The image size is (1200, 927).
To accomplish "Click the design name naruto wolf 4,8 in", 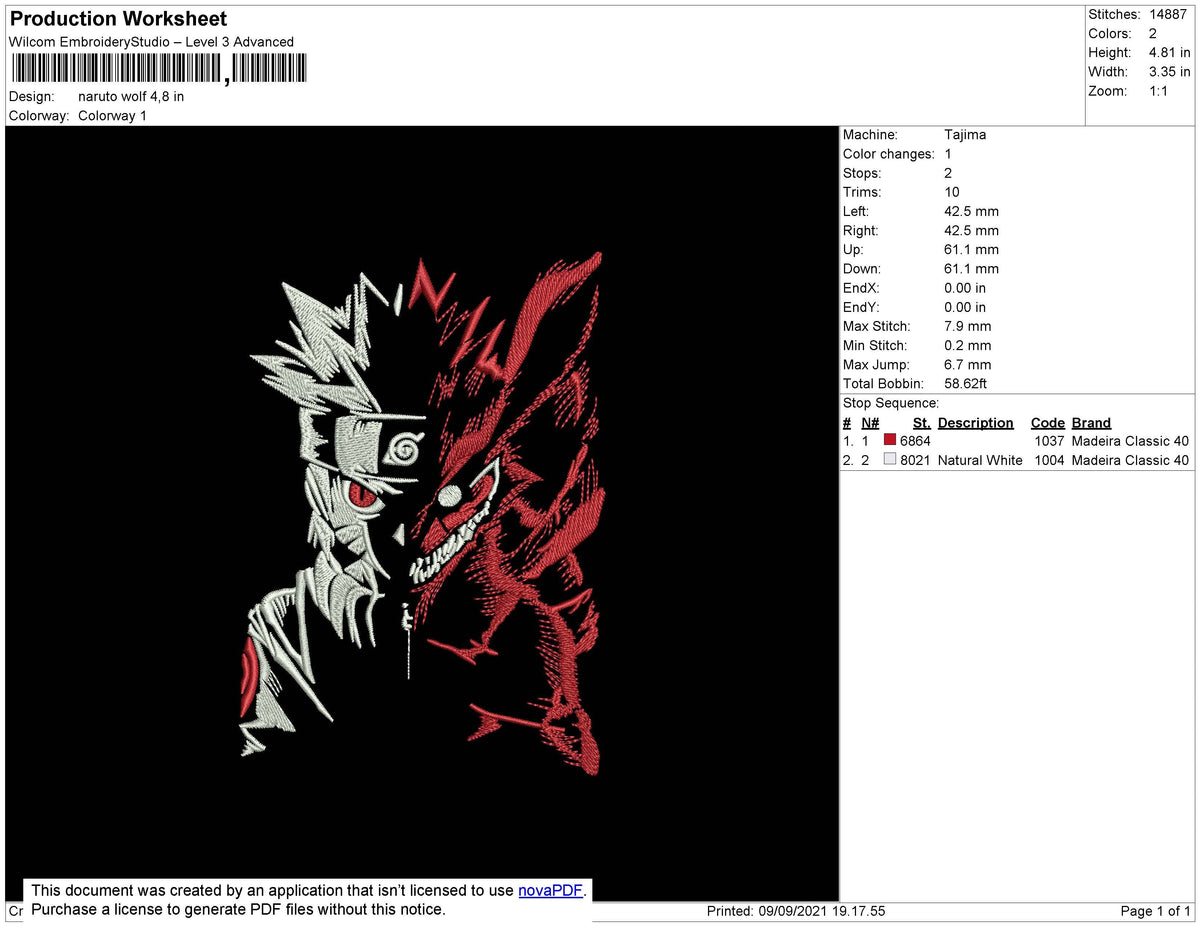I will [130, 96].
